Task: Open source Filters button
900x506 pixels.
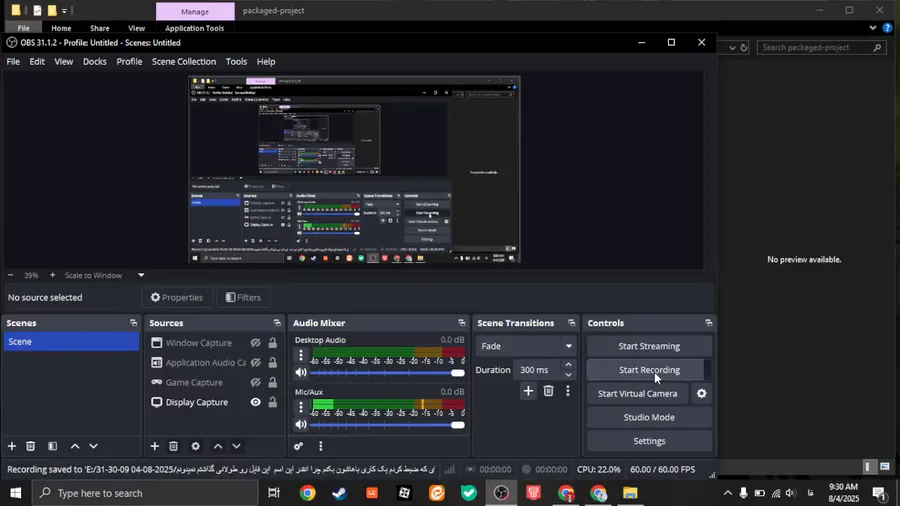Action: coord(243,297)
